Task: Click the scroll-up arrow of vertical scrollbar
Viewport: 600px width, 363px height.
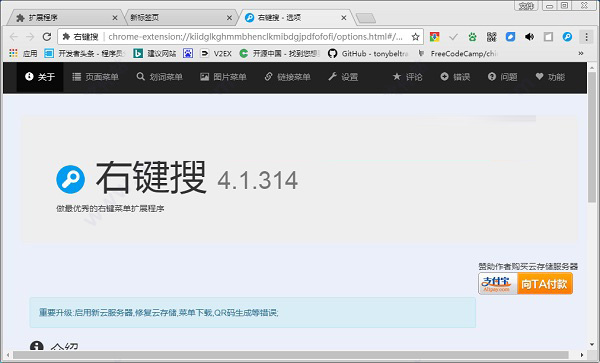Action: pos(592,67)
